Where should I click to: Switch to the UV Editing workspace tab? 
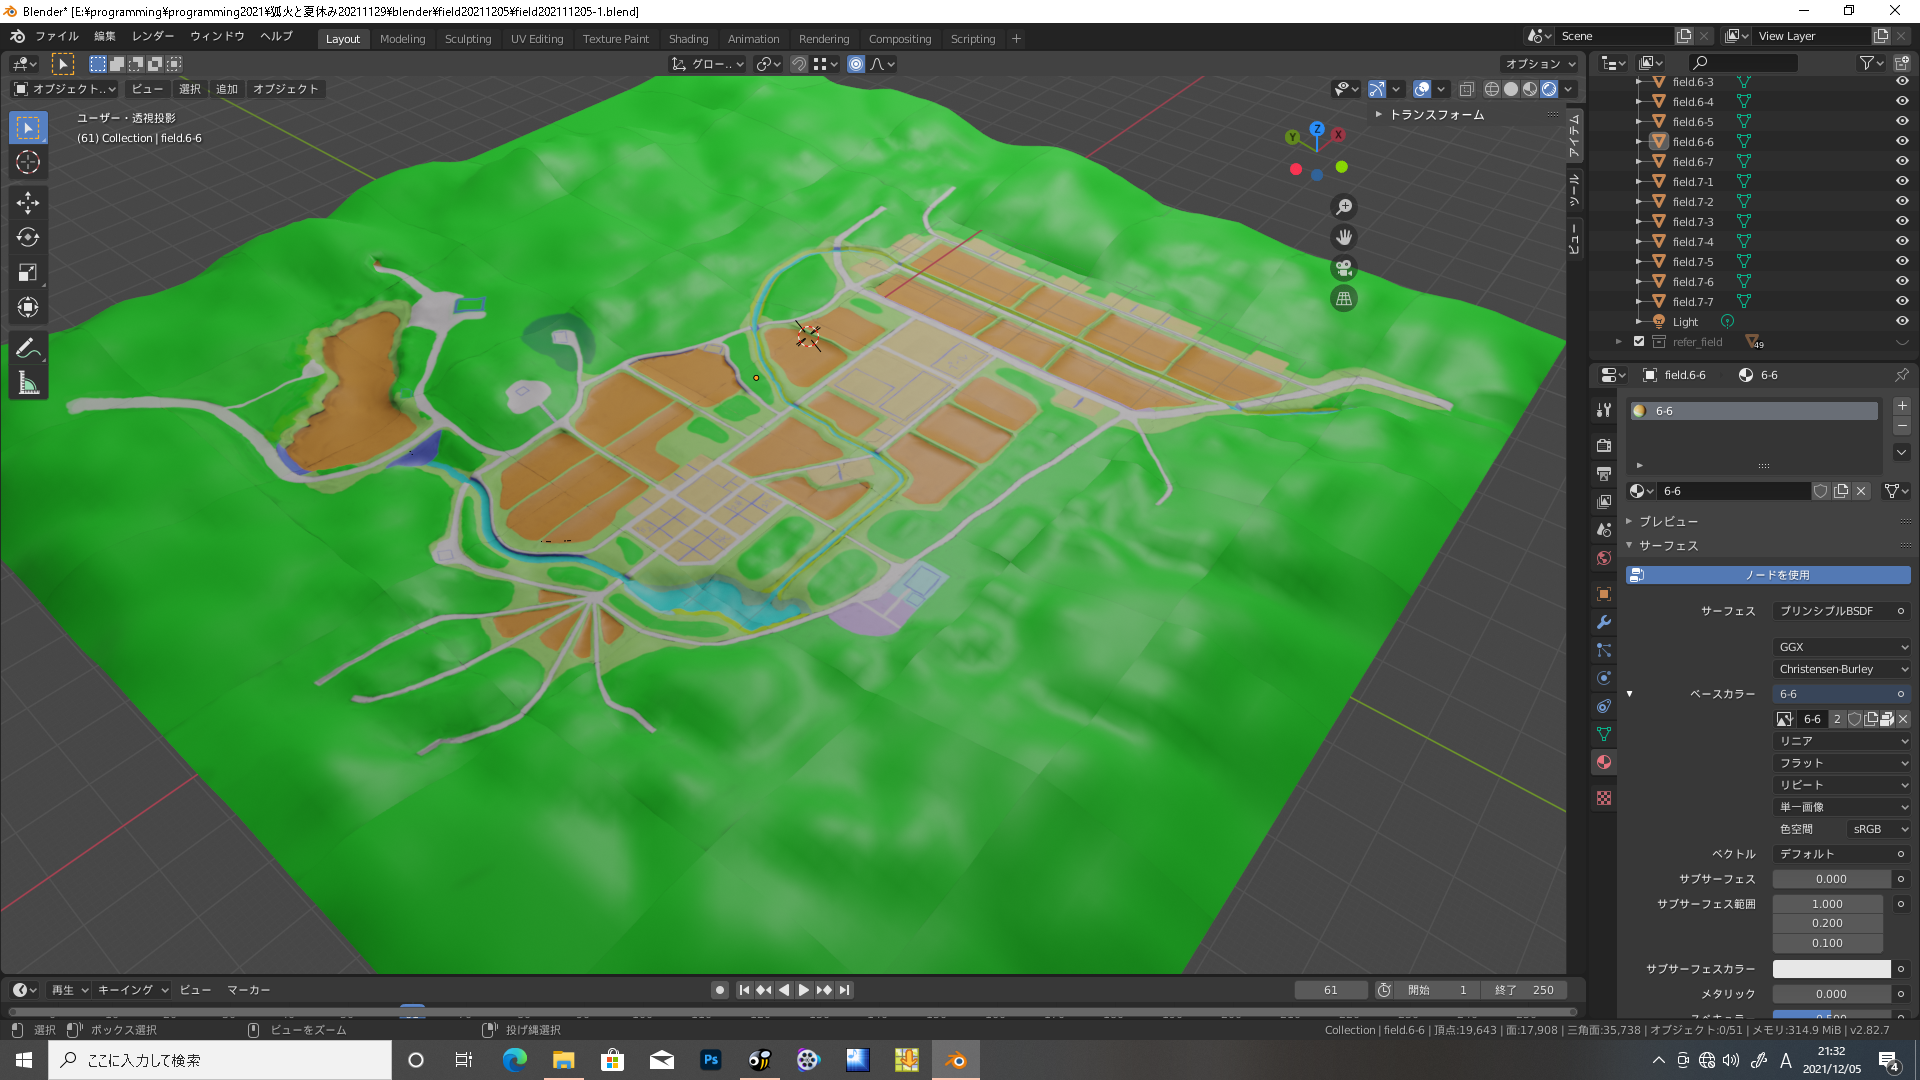point(537,39)
